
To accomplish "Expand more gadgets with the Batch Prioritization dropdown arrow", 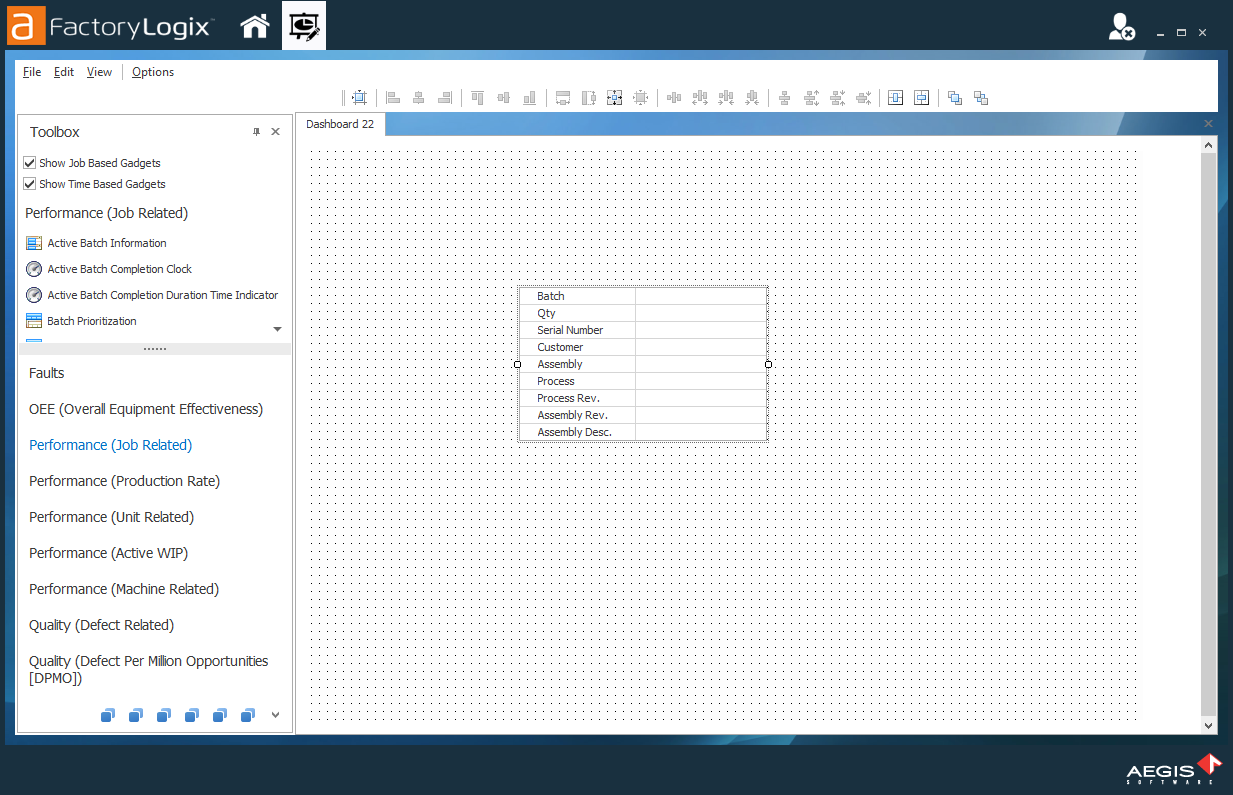I will 278,328.
